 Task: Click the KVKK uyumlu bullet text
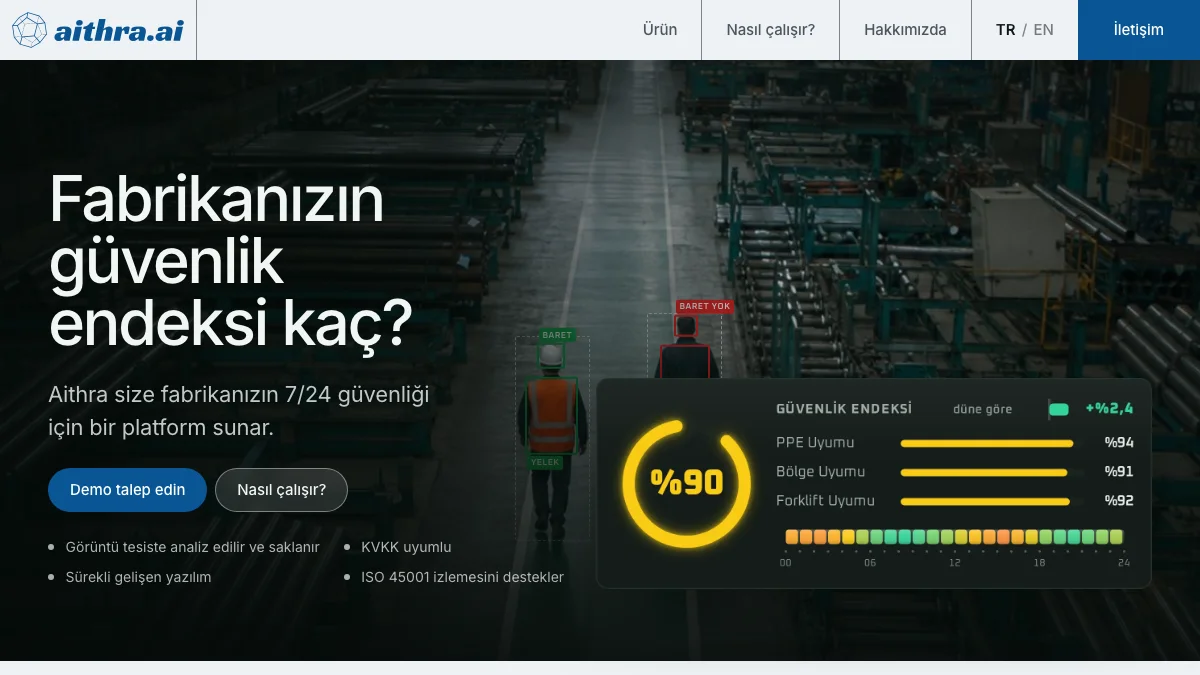[x=406, y=547]
